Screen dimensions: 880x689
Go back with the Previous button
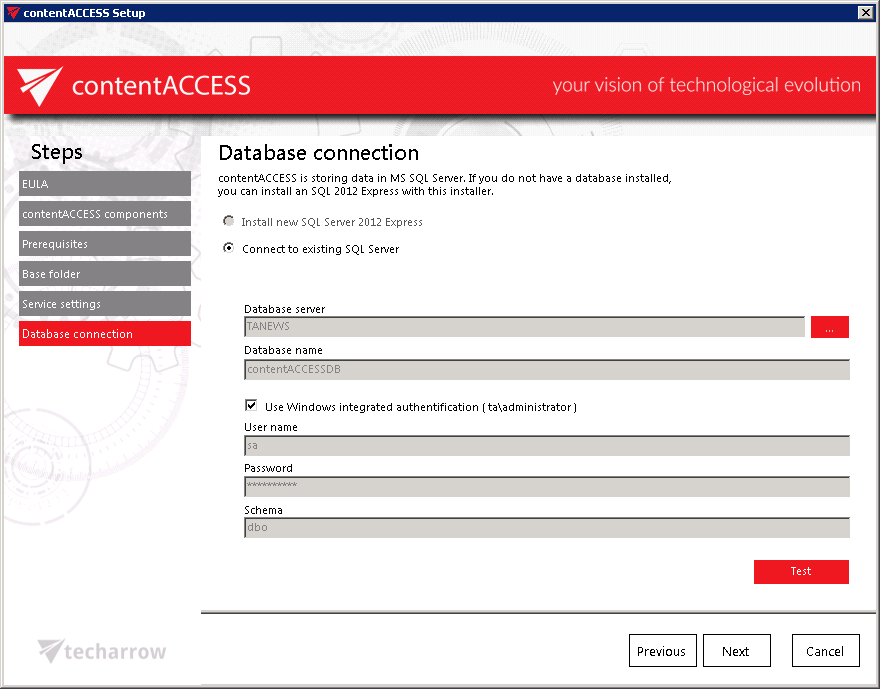pyautogui.click(x=662, y=651)
